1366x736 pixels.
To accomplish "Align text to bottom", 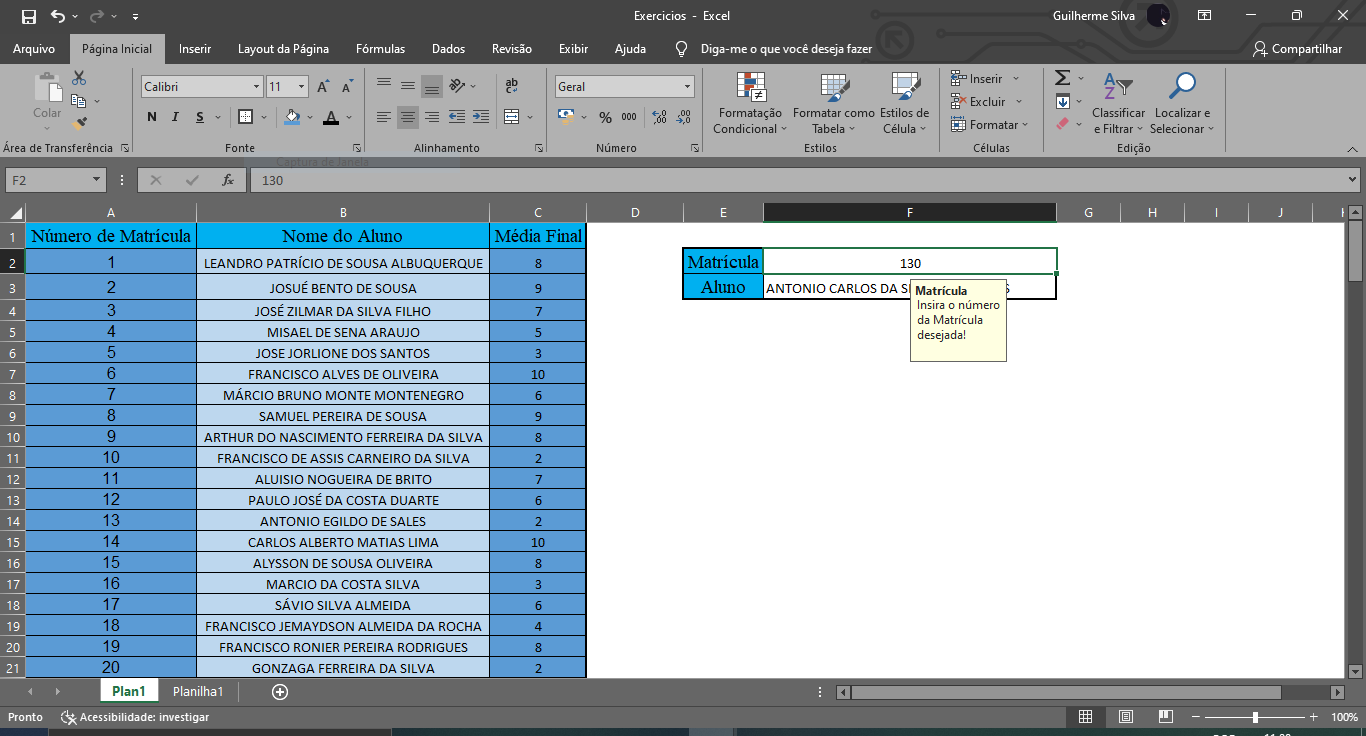I will tap(432, 87).
